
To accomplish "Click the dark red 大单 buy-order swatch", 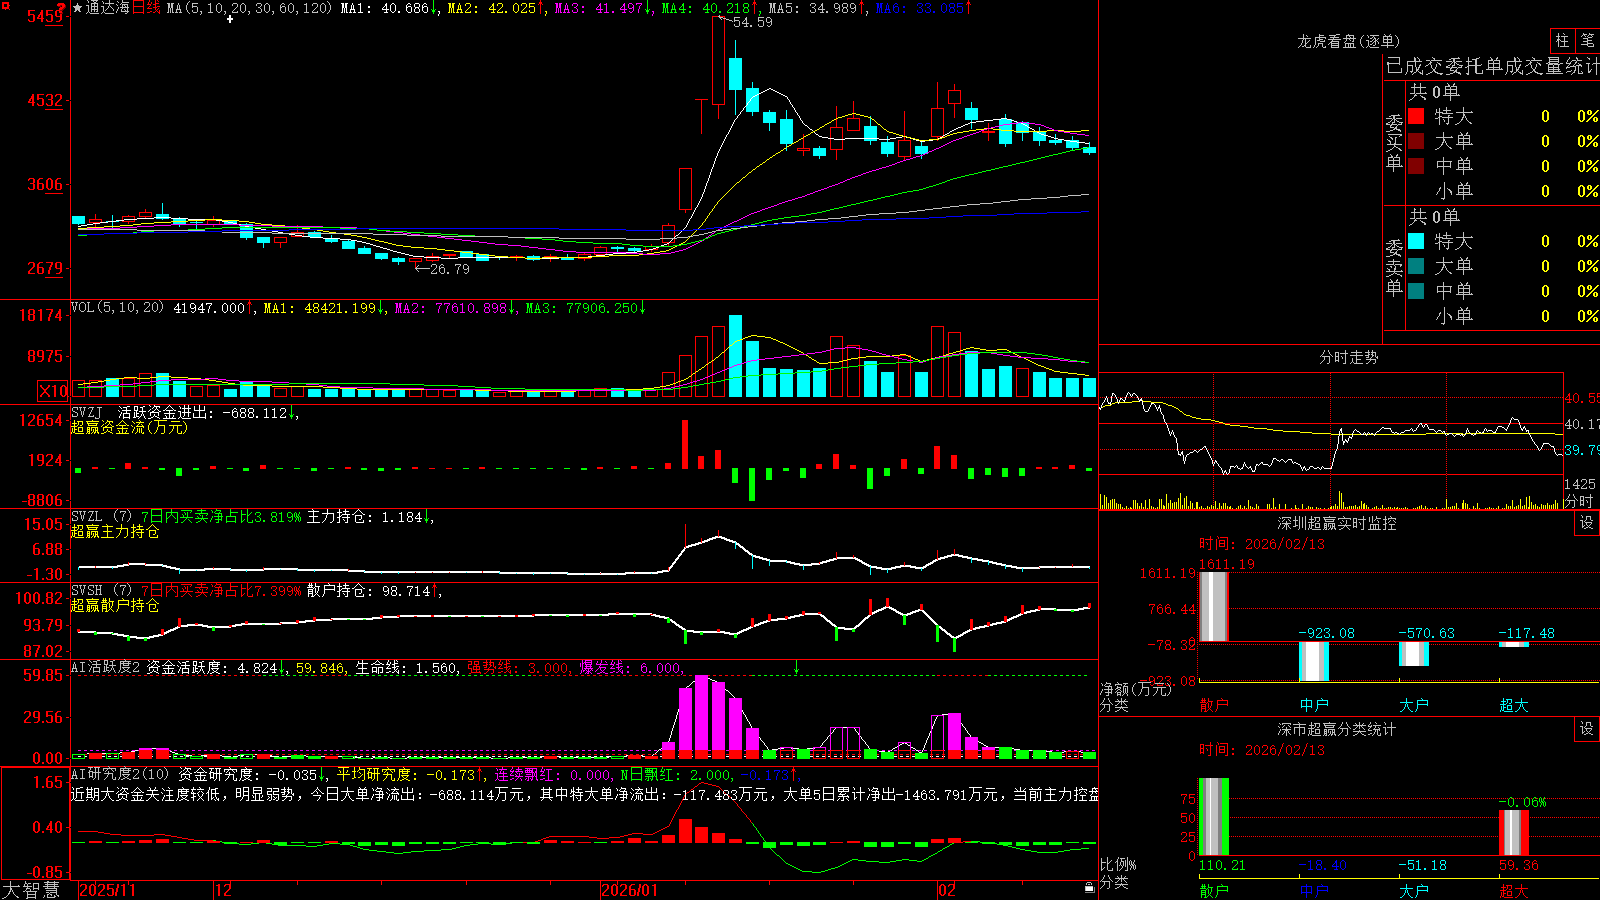I will (x=1416, y=141).
